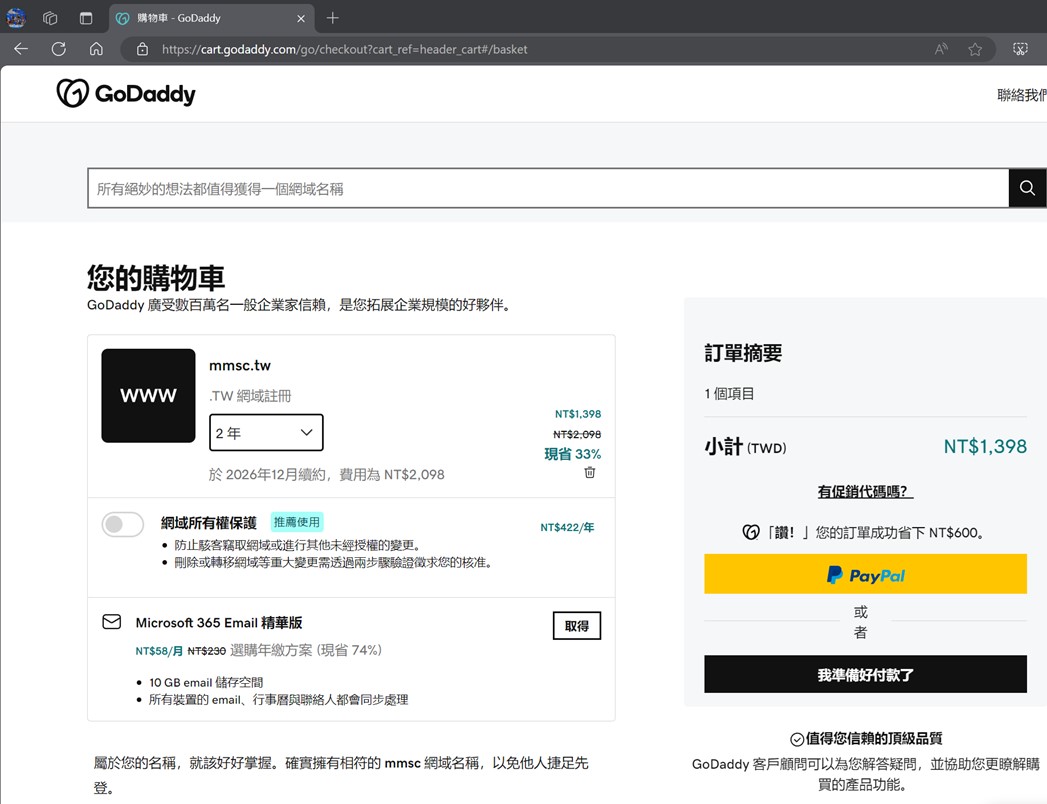1047x804 pixels.
Task: Click the lock site info icon
Action: click(x=142, y=49)
